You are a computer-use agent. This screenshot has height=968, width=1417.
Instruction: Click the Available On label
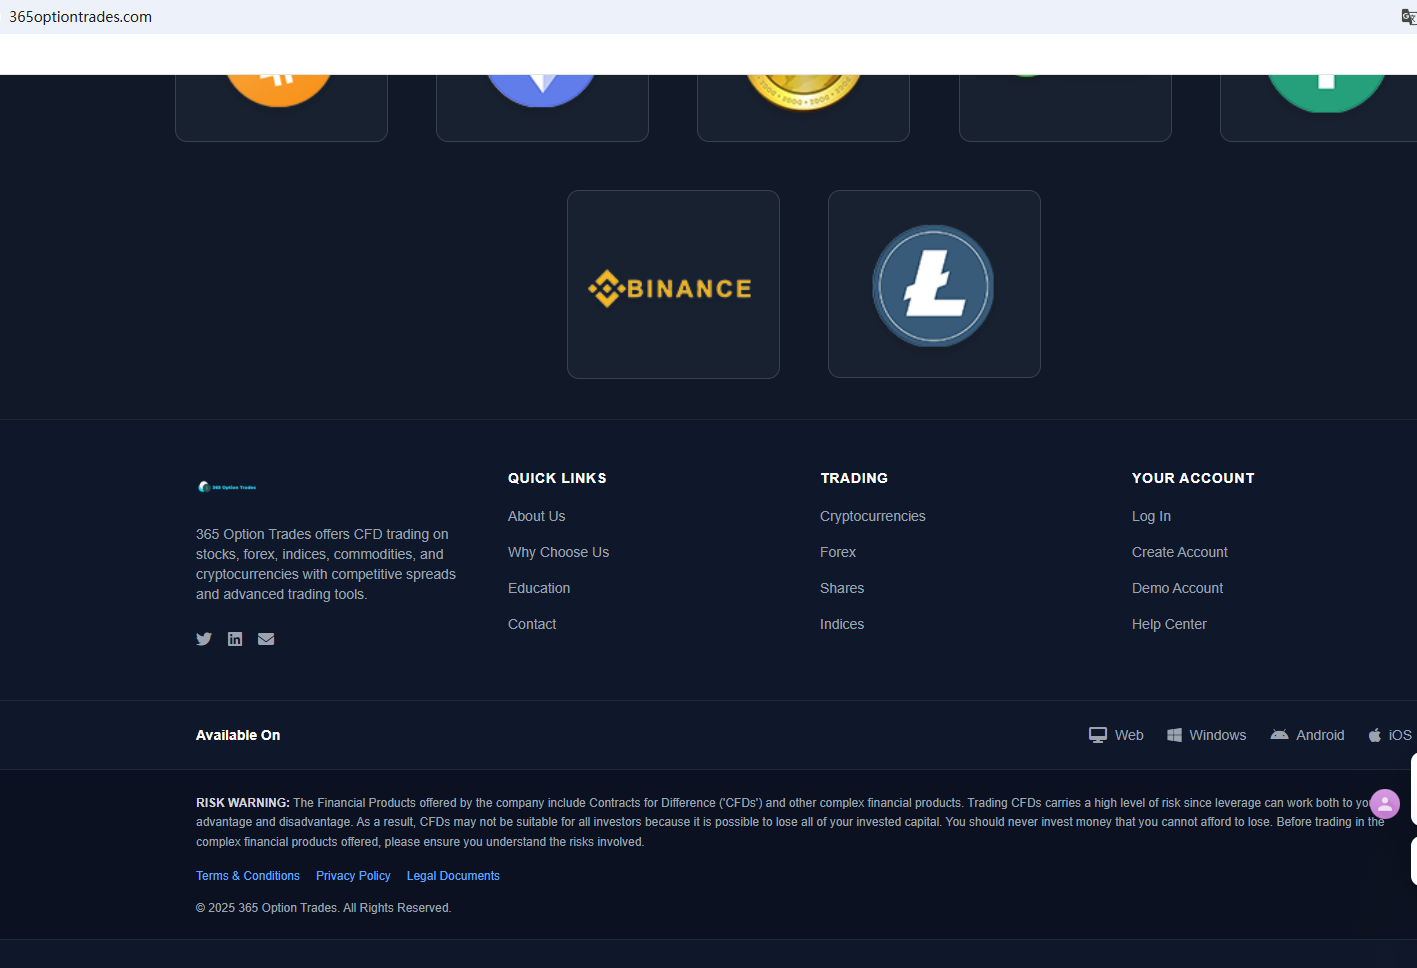click(x=238, y=735)
